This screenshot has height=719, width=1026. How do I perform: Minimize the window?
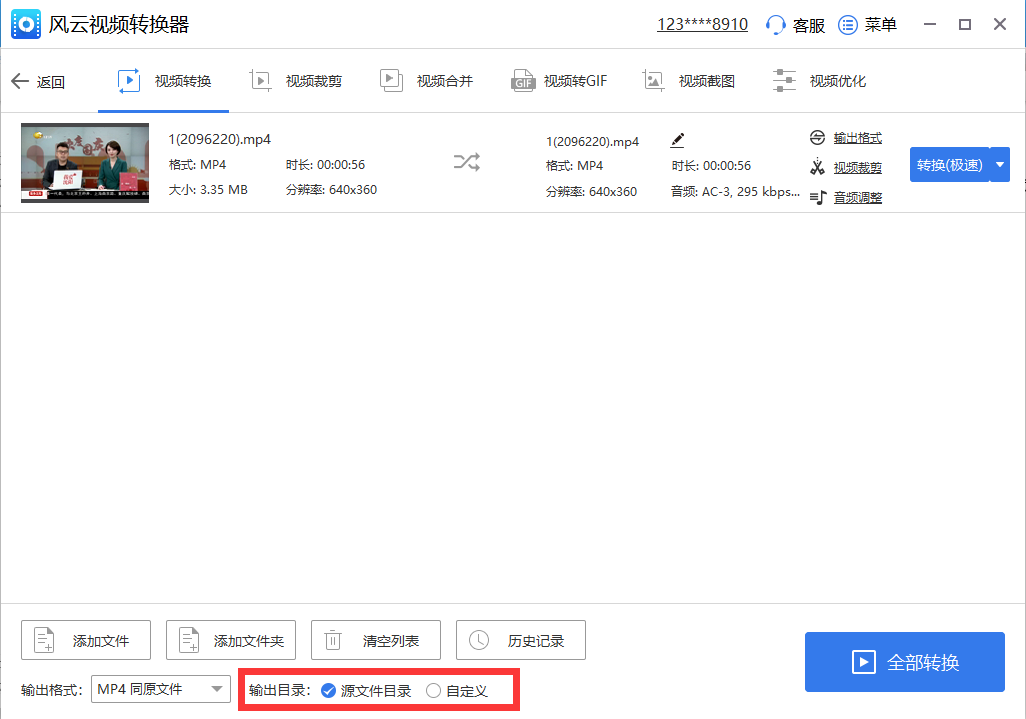point(930,25)
